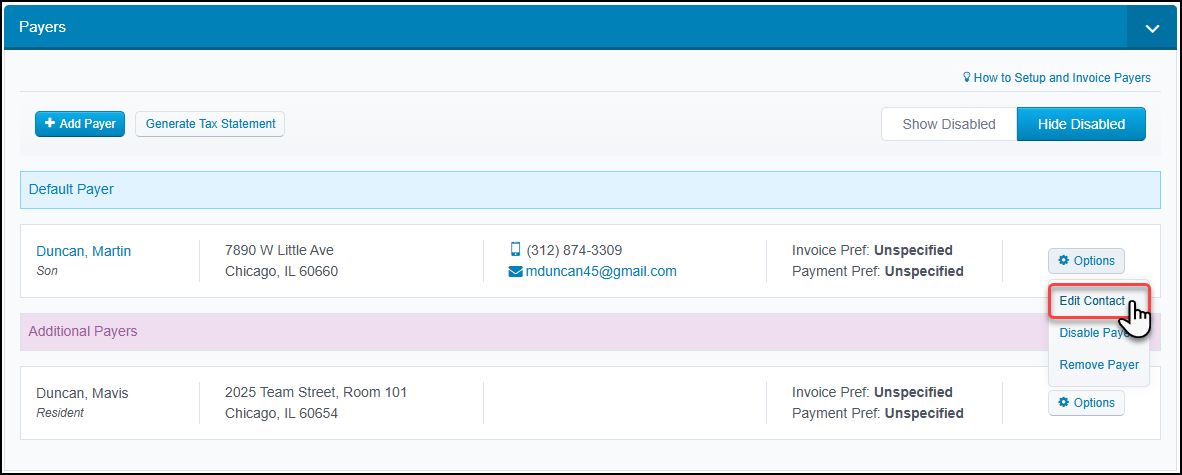Click the envelope icon next to email

tap(516, 271)
